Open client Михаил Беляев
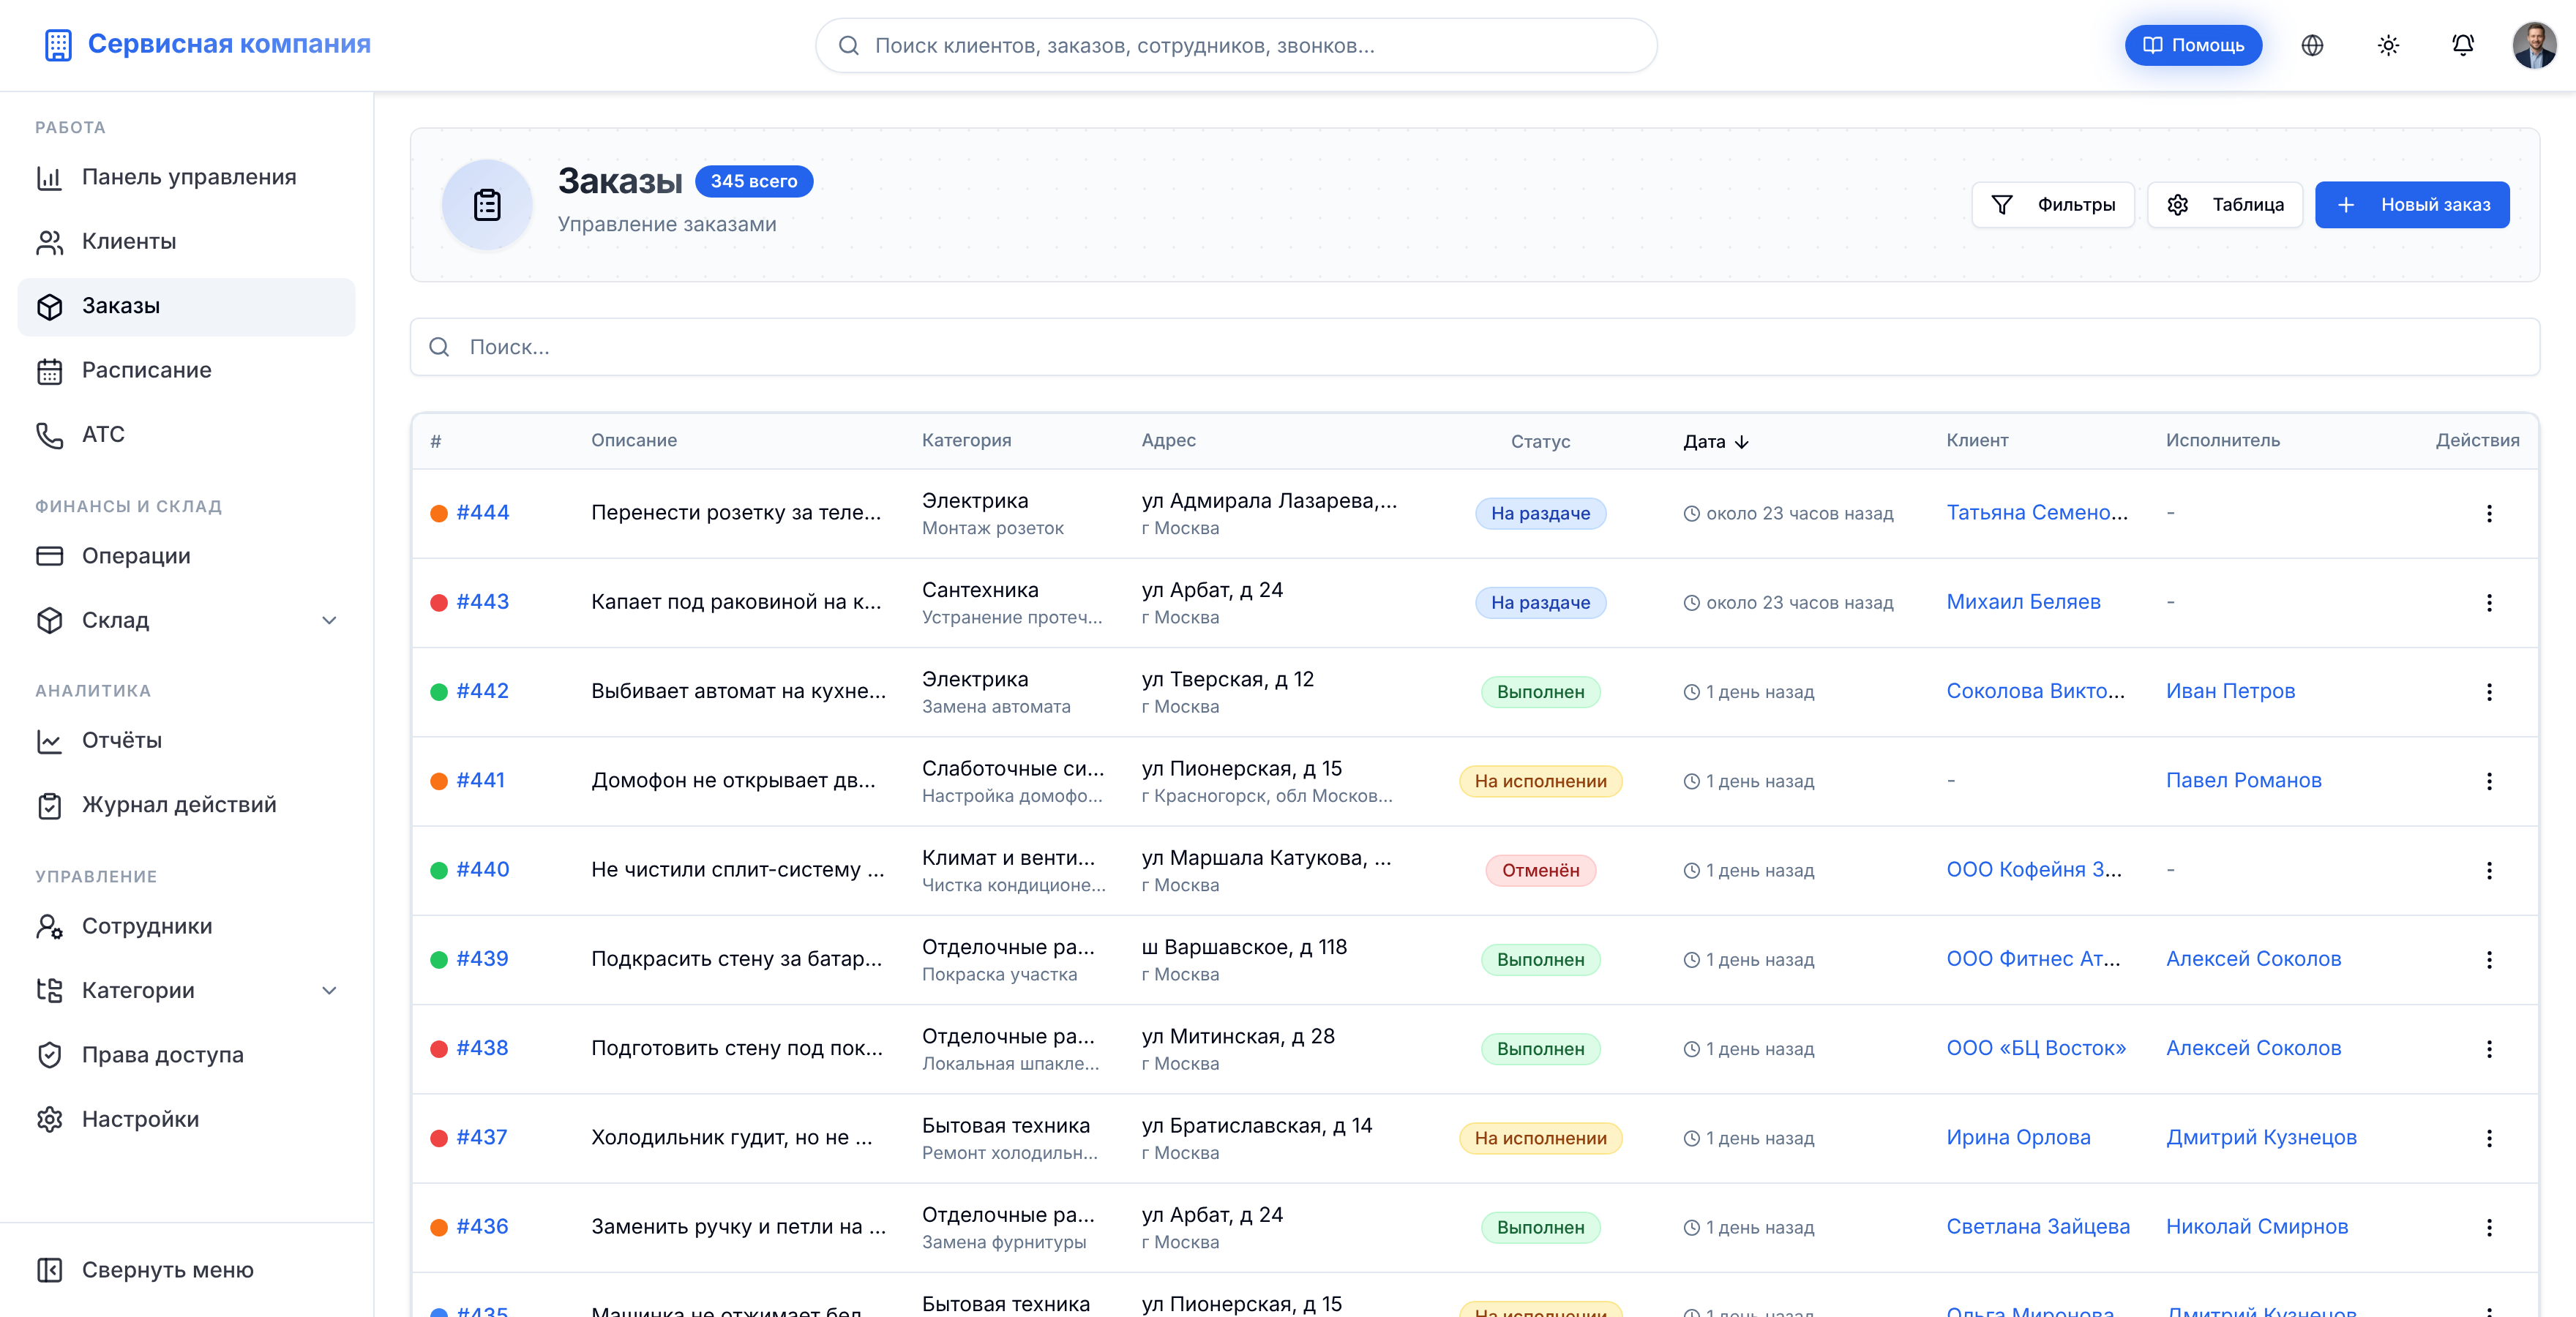This screenshot has height=1317, width=2576. point(2023,602)
